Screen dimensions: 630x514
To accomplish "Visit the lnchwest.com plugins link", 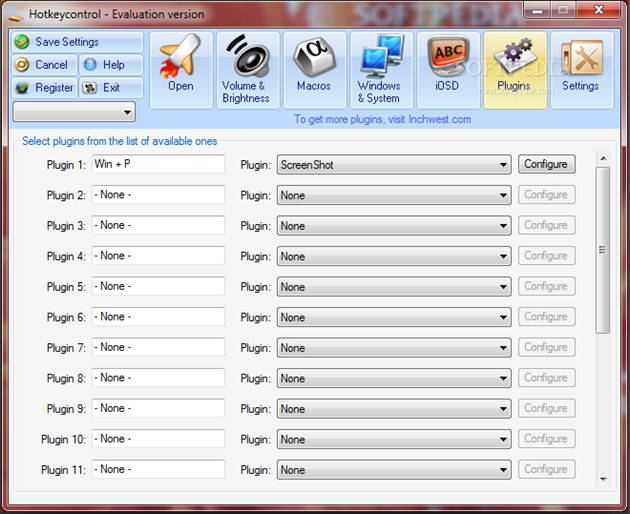I will pos(382,119).
